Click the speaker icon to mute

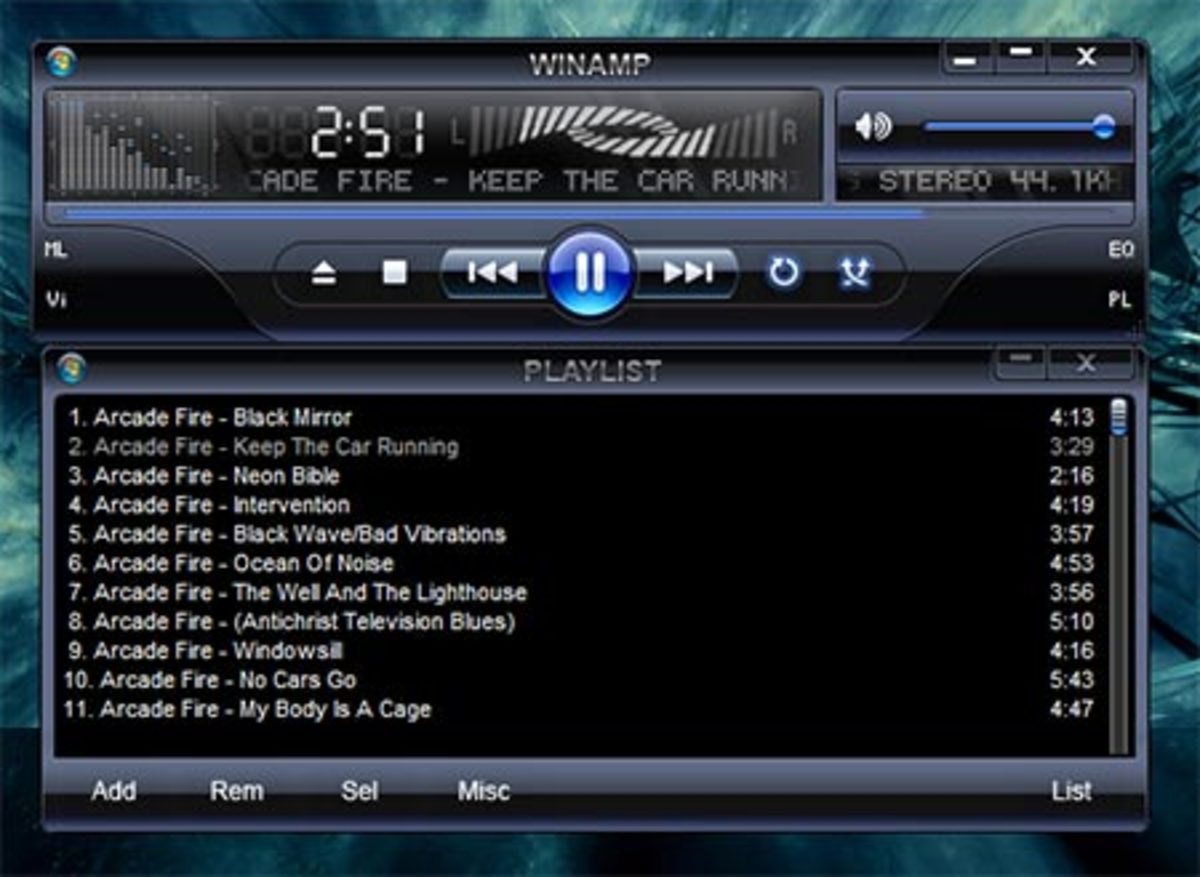[x=872, y=127]
